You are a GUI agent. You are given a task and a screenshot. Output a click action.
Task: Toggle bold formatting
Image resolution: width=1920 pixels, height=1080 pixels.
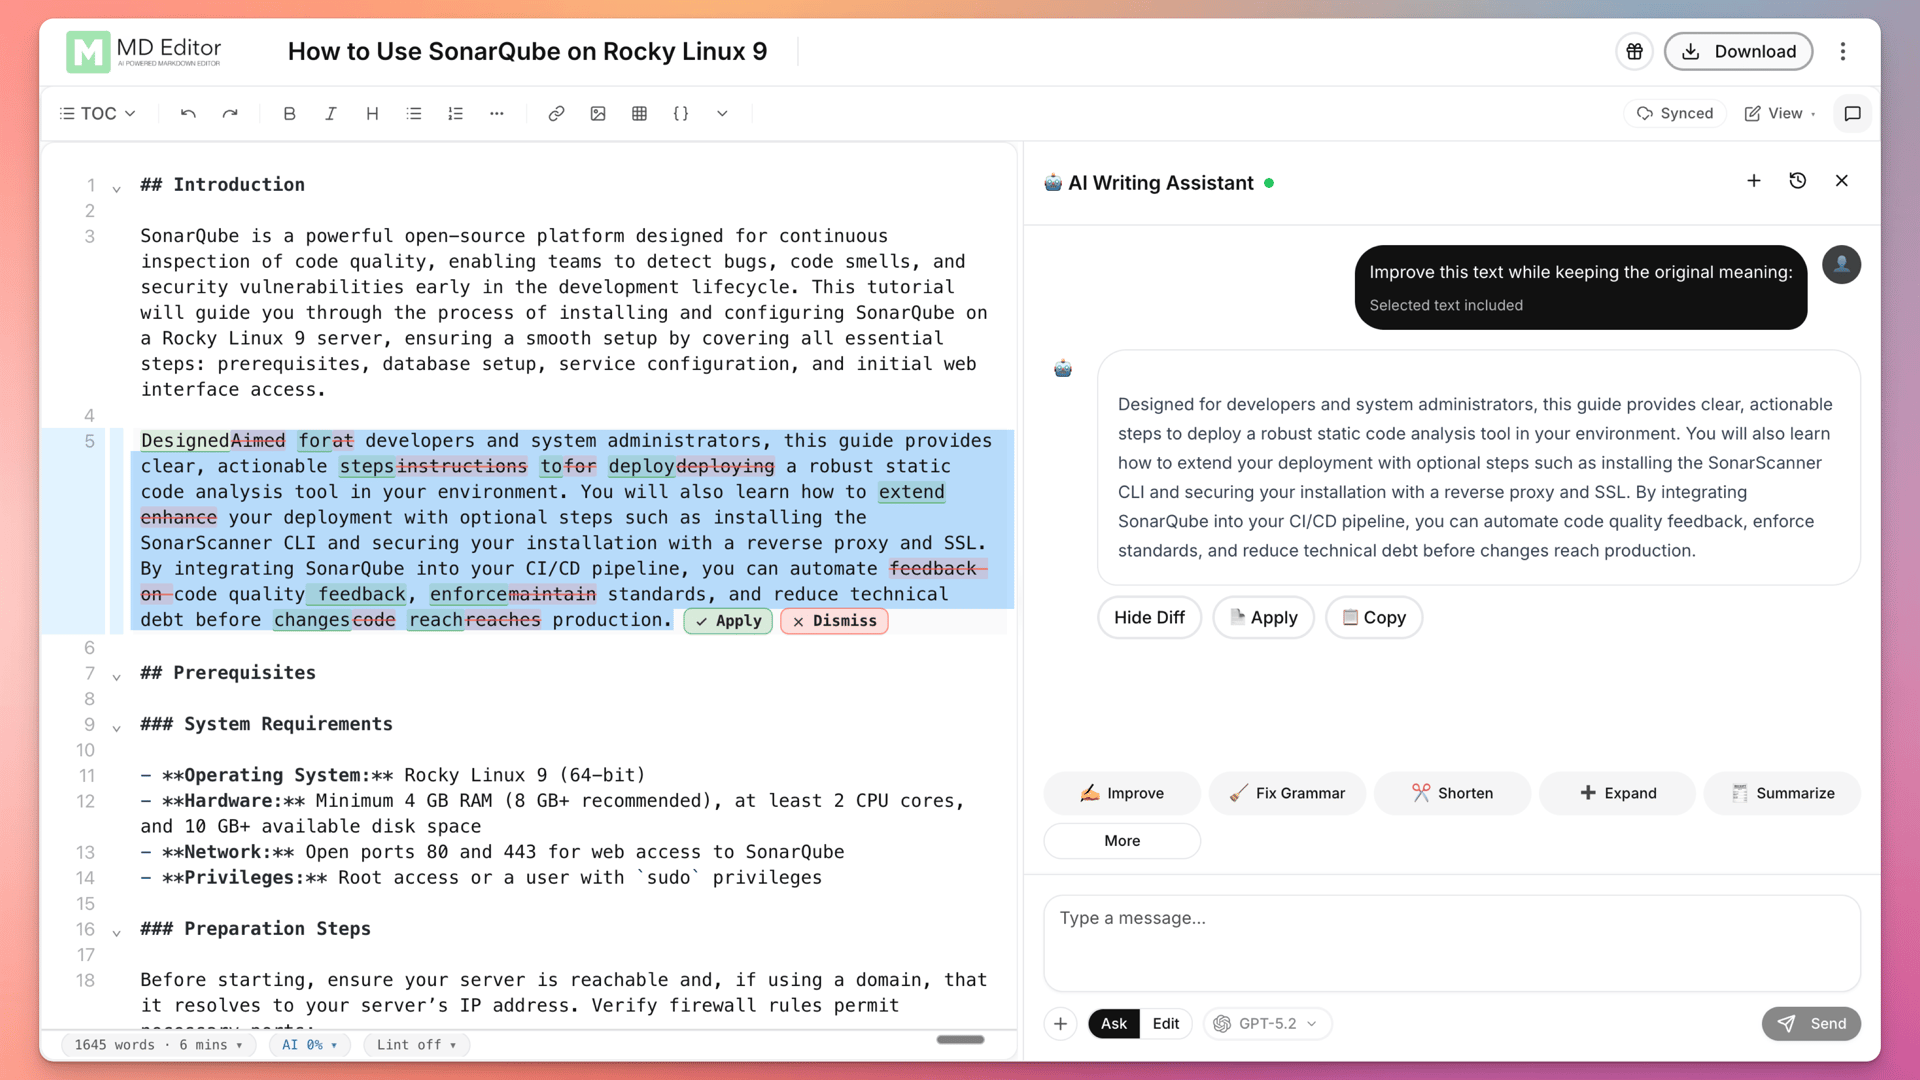(289, 114)
